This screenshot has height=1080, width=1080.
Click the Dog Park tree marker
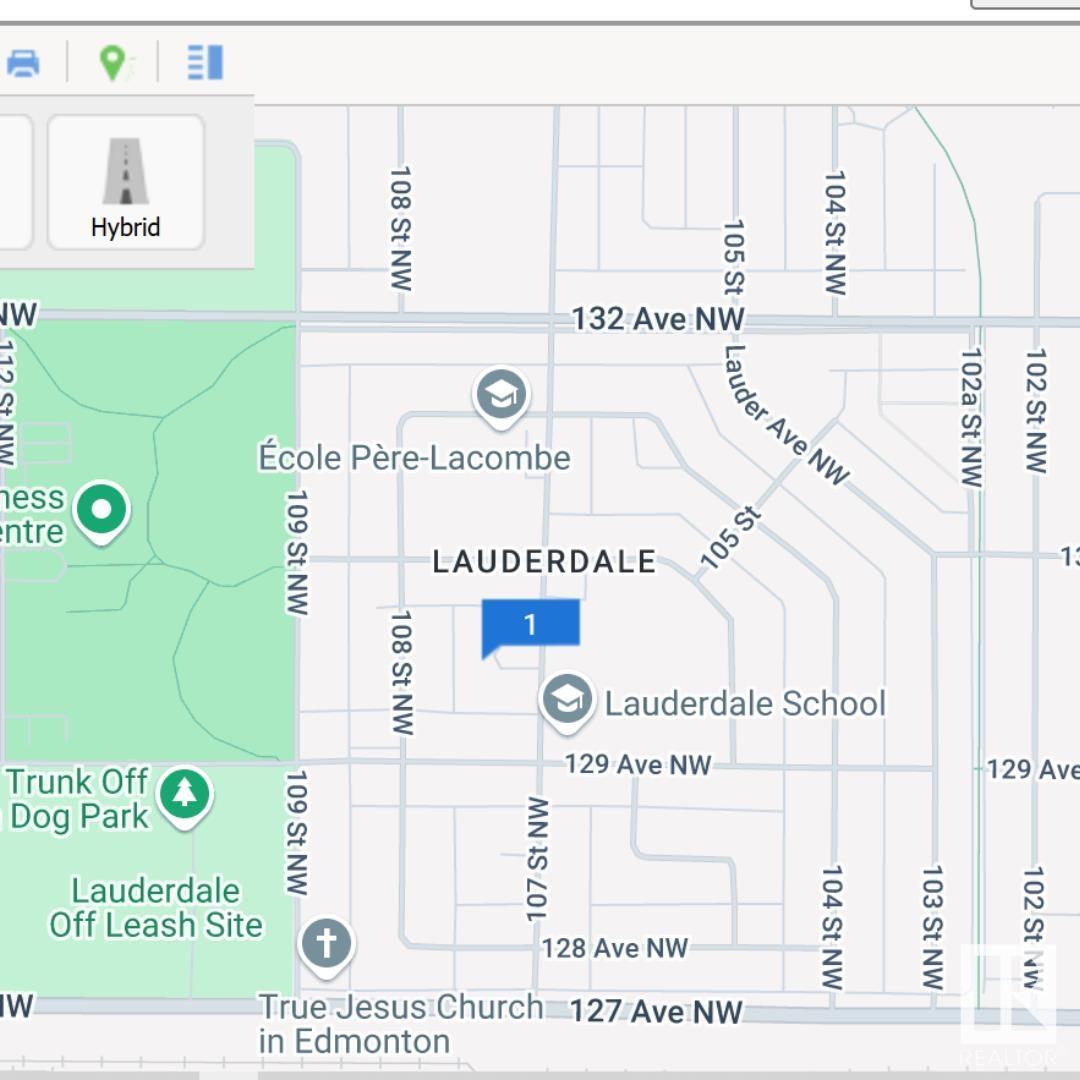(185, 797)
